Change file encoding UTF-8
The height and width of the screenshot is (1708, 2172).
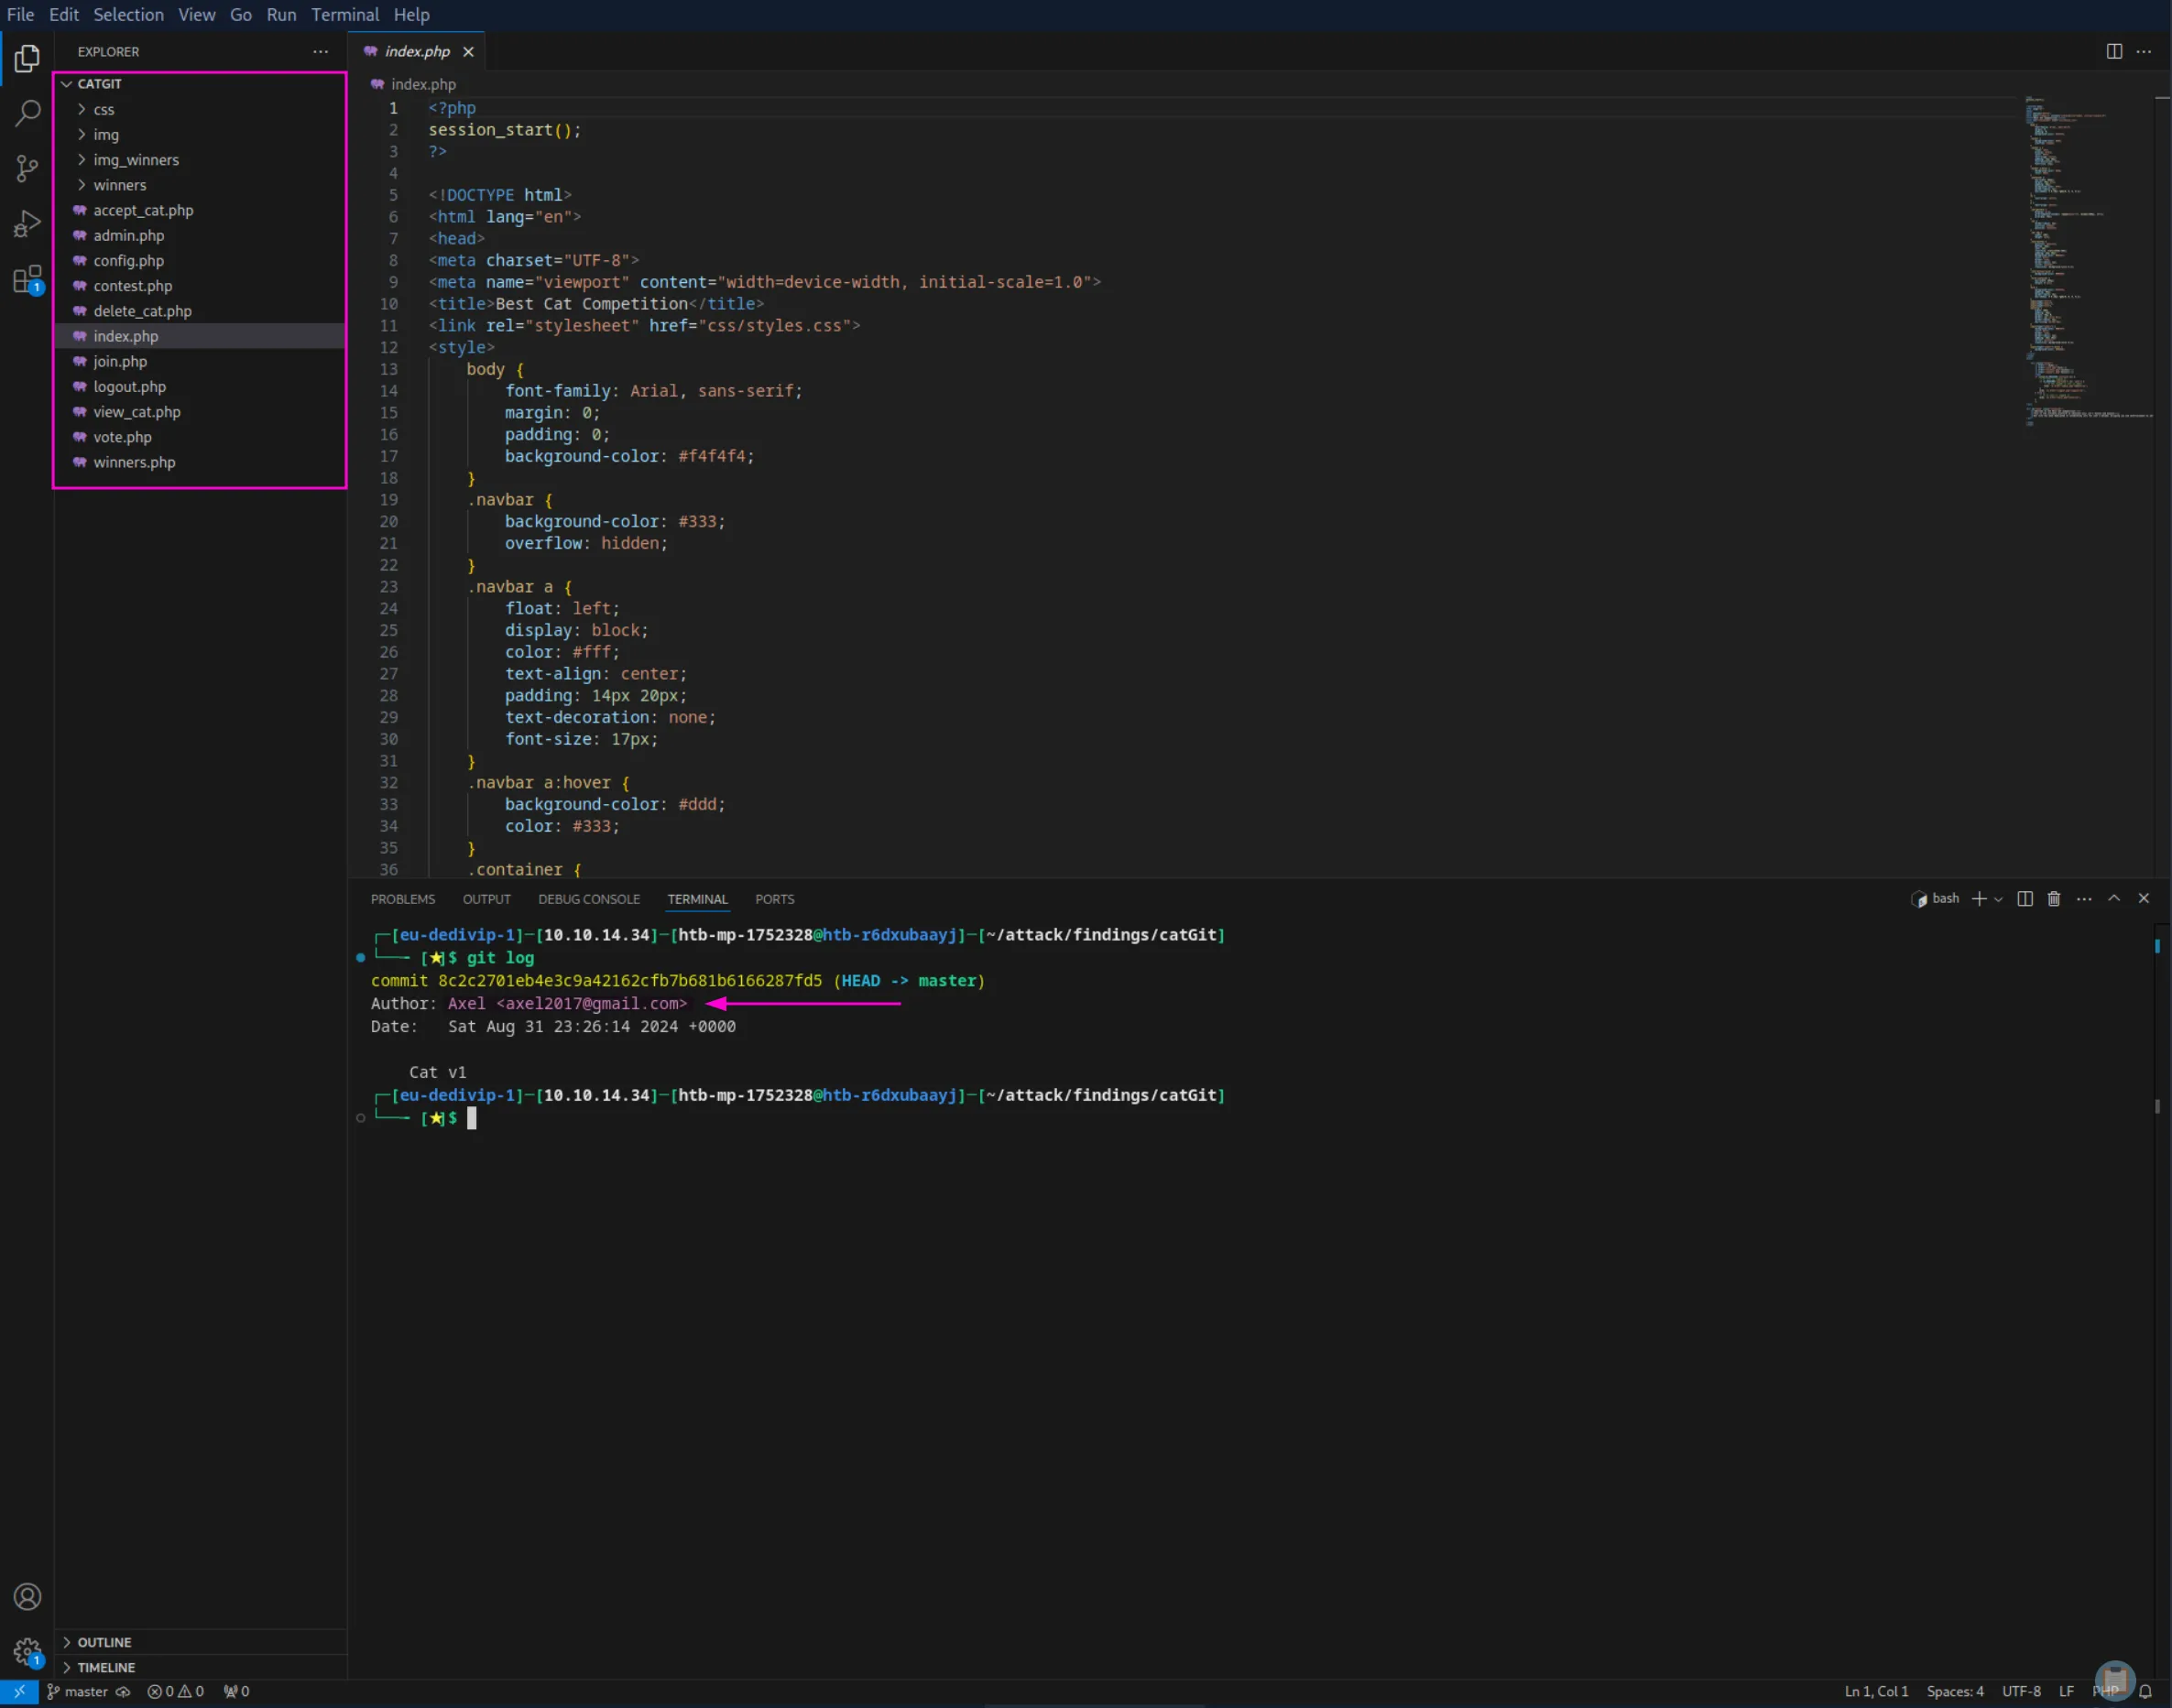[2021, 1692]
